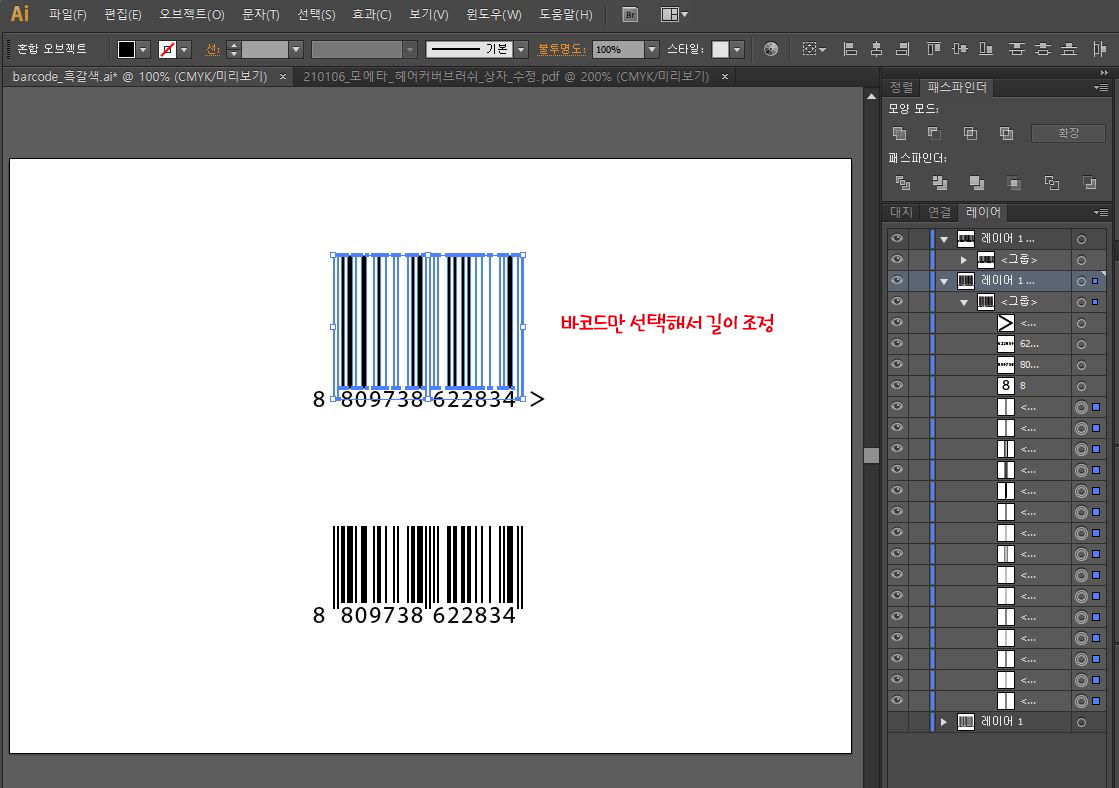The width and height of the screenshot is (1119, 788).
Task: Click Pathfinder Exclude icon
Action: 1006,133
